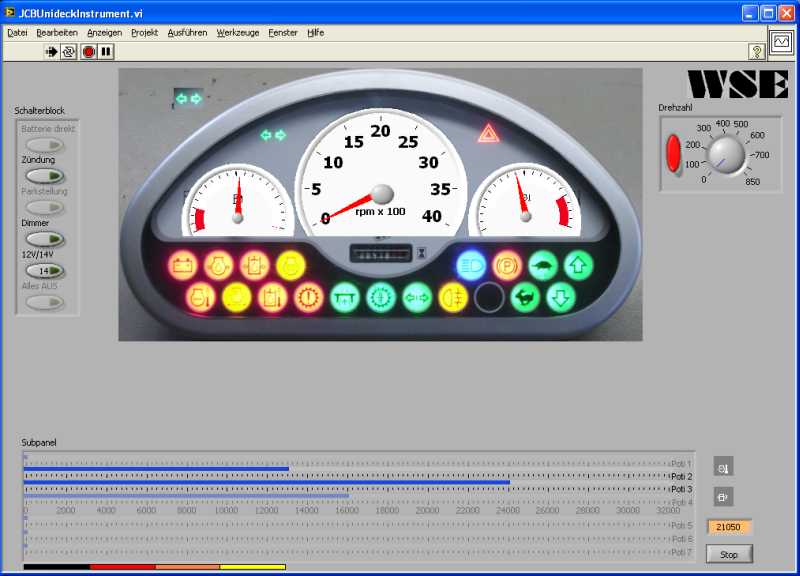Click the 'Schalterblock' label
This screenshot has height=576, width=800.
click(x=39, y=111)
